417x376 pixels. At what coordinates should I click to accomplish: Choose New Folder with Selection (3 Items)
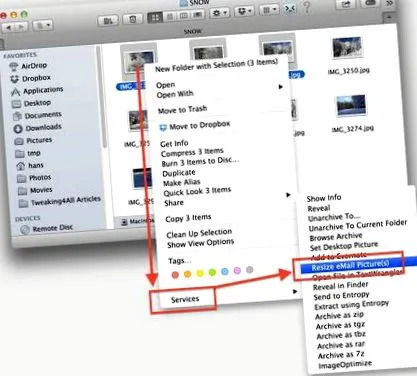coord(217,65)
